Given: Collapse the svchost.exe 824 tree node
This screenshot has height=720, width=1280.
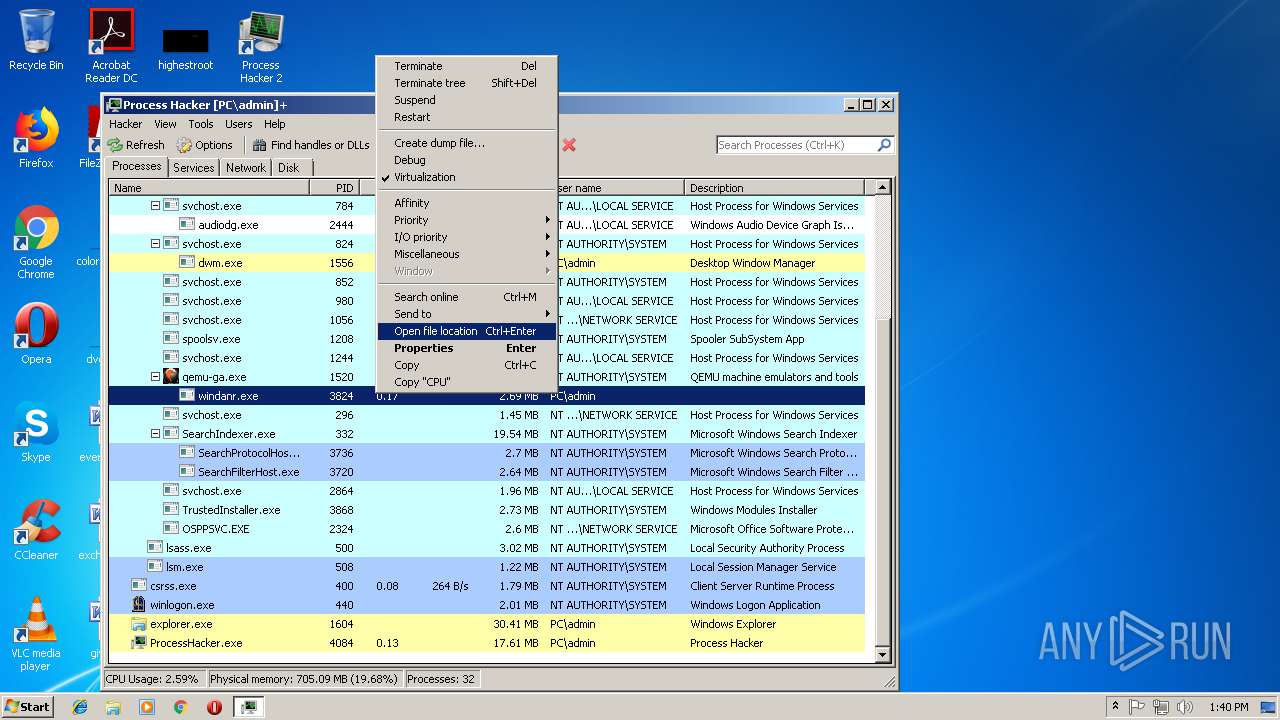Looking at the screenshot, I should (155, 244).
